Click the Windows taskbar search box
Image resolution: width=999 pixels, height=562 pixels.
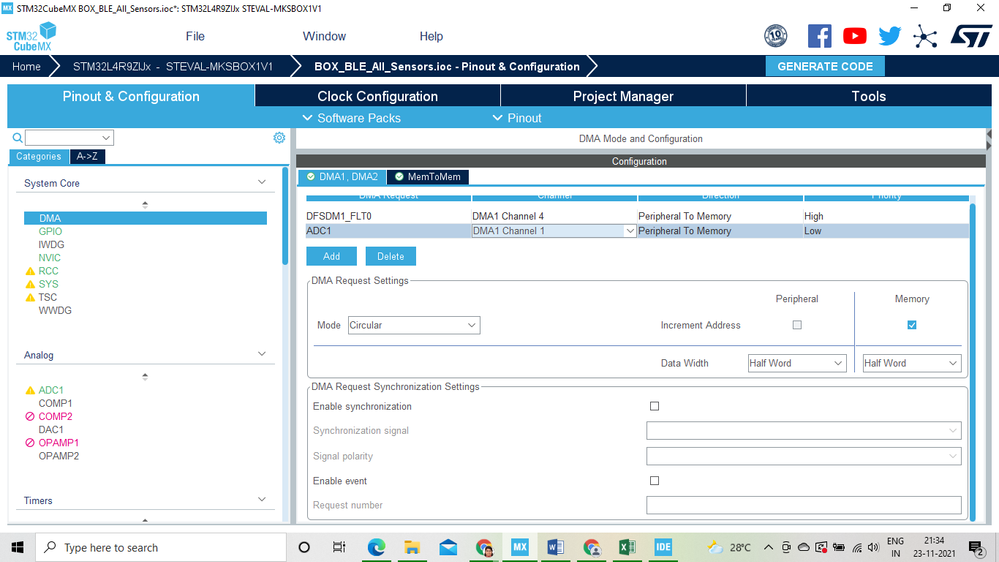(x=161, y=547)
